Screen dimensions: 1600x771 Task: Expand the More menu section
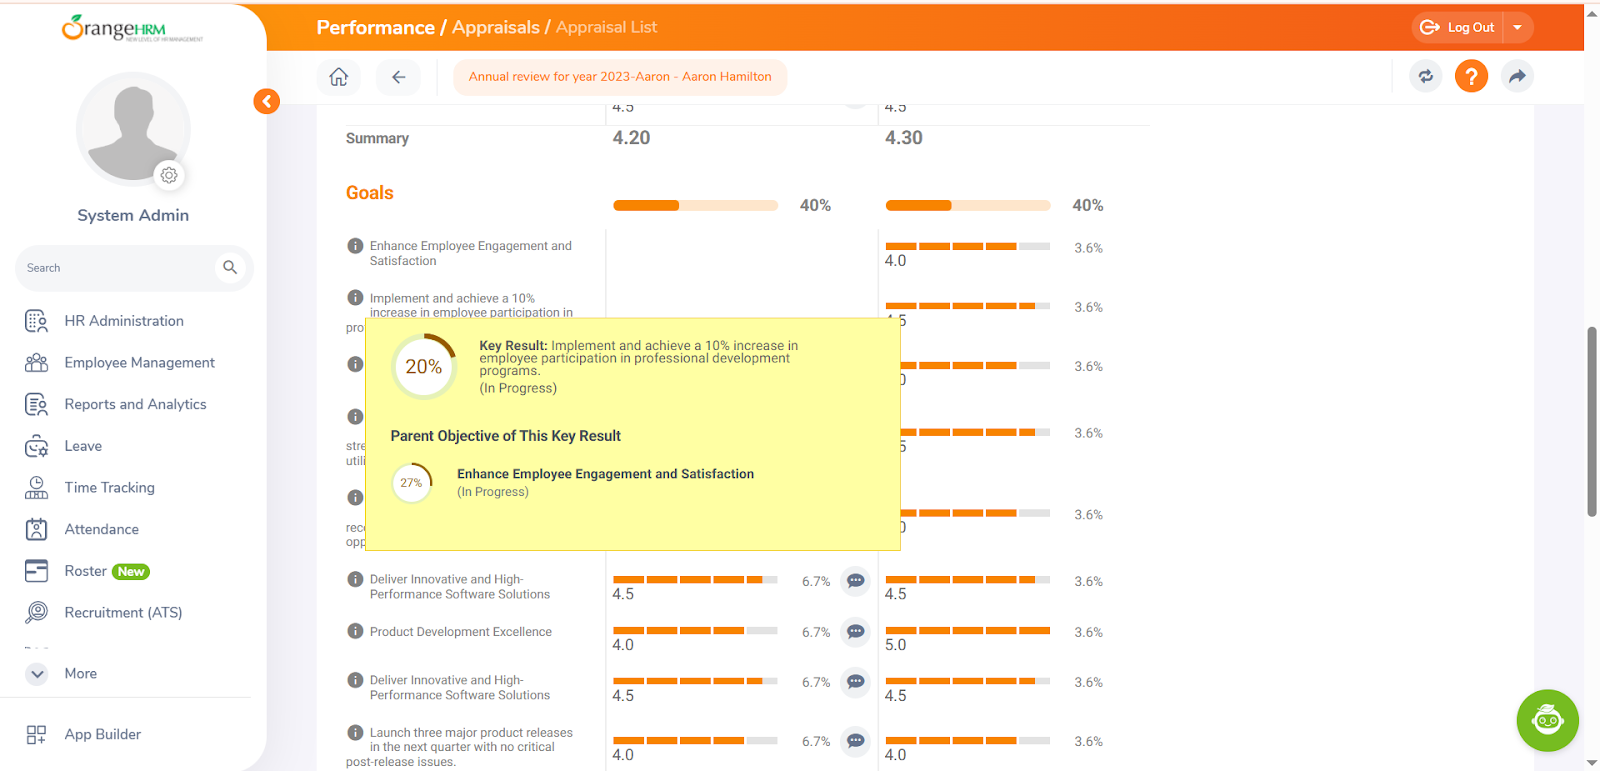click(38, 673)
